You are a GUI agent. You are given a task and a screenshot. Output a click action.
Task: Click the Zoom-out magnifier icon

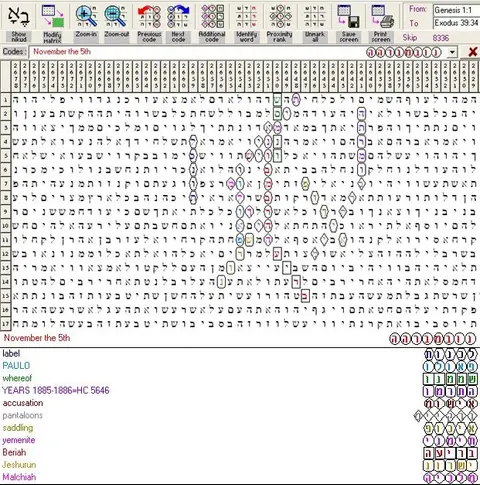coord(115,17)
